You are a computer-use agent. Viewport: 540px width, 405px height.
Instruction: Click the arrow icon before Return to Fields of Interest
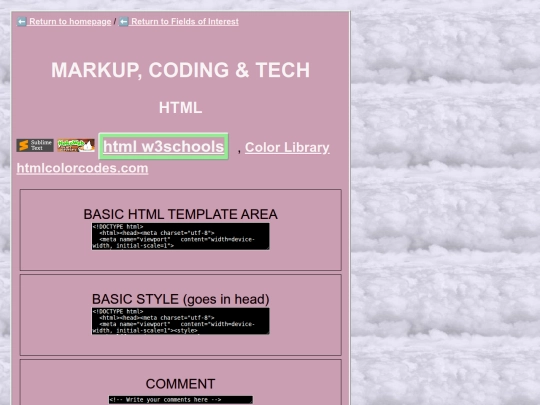(124, 21)
